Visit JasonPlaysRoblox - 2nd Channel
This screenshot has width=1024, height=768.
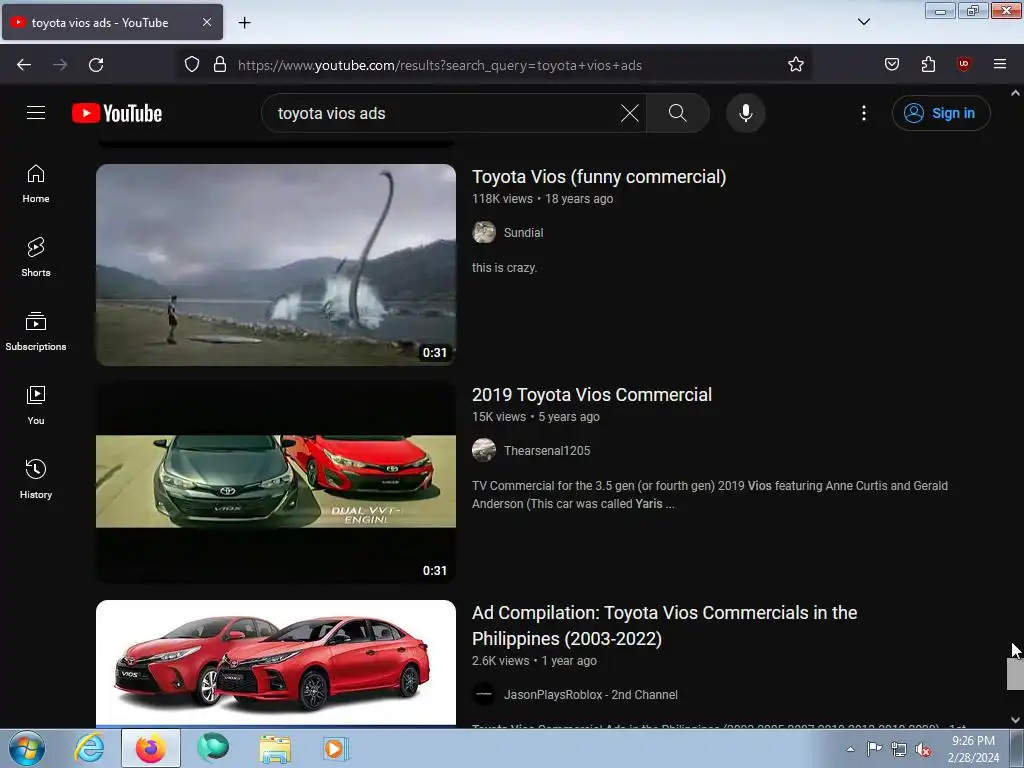click(590, 695)
